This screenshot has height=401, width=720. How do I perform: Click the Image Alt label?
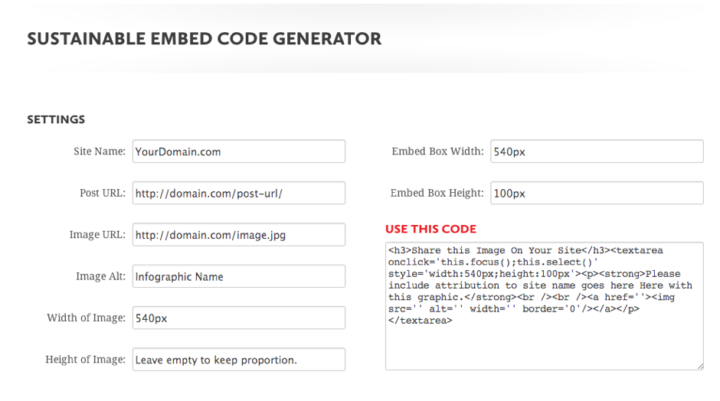click(x=101, y=276)
